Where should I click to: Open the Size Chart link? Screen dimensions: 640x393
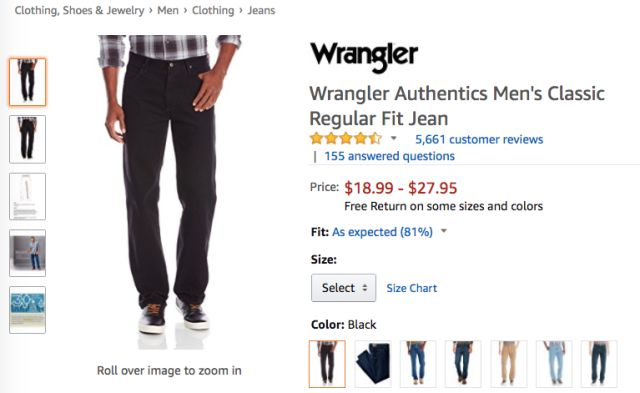411,288
